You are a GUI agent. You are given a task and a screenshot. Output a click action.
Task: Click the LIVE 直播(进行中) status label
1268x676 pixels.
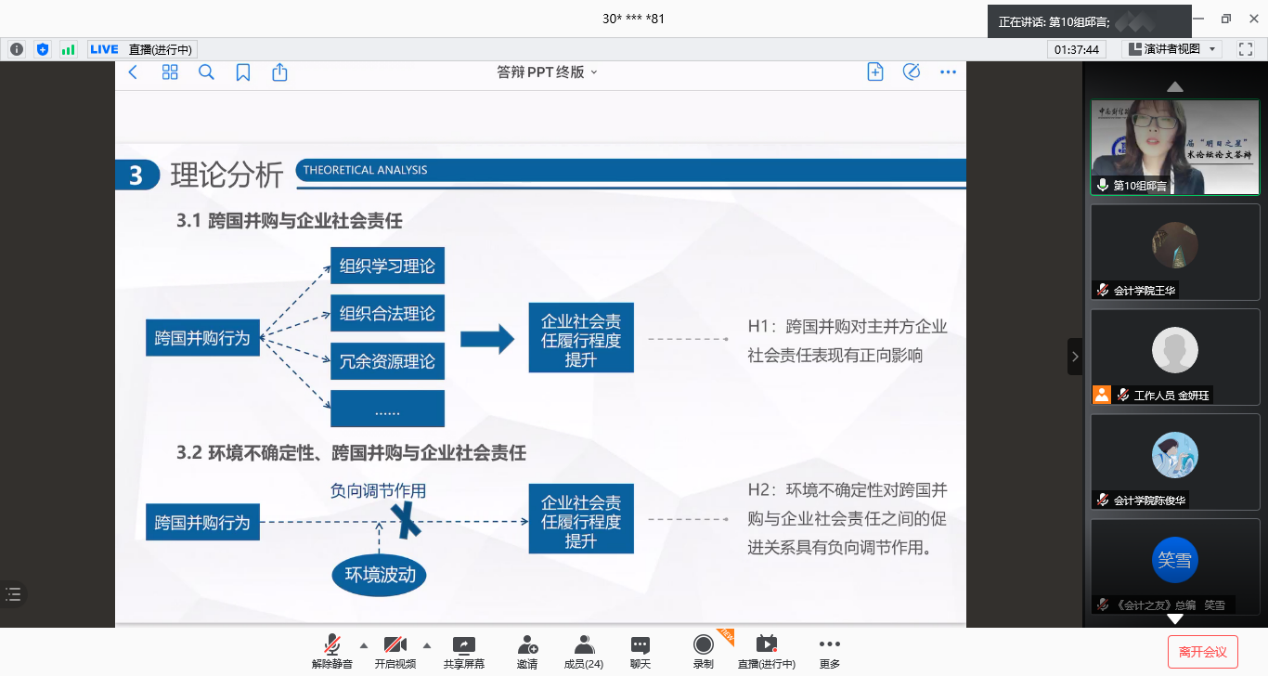coord(141,49)
